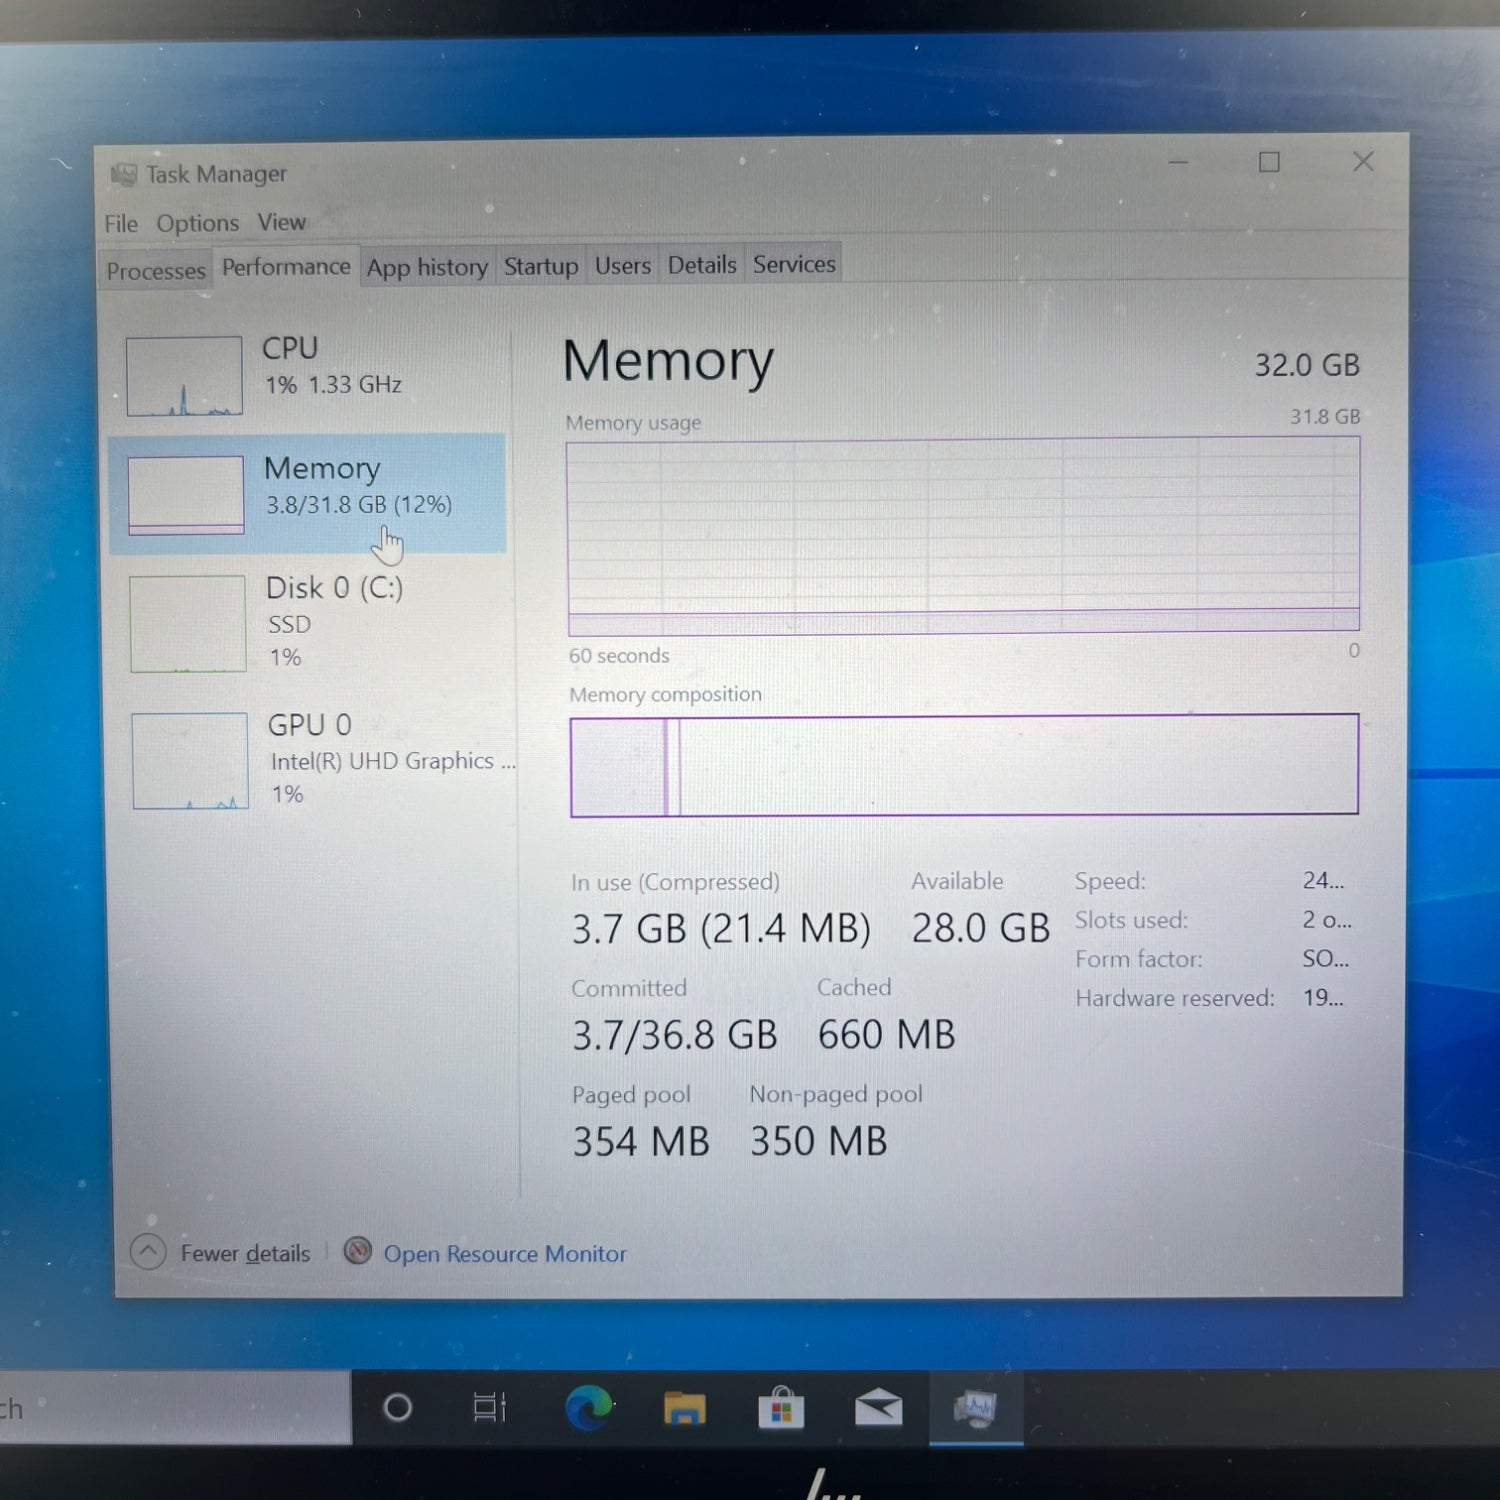Collapse view with Fewer details chevron
Screen dimensions: 1500x1500
point(148,1251)
